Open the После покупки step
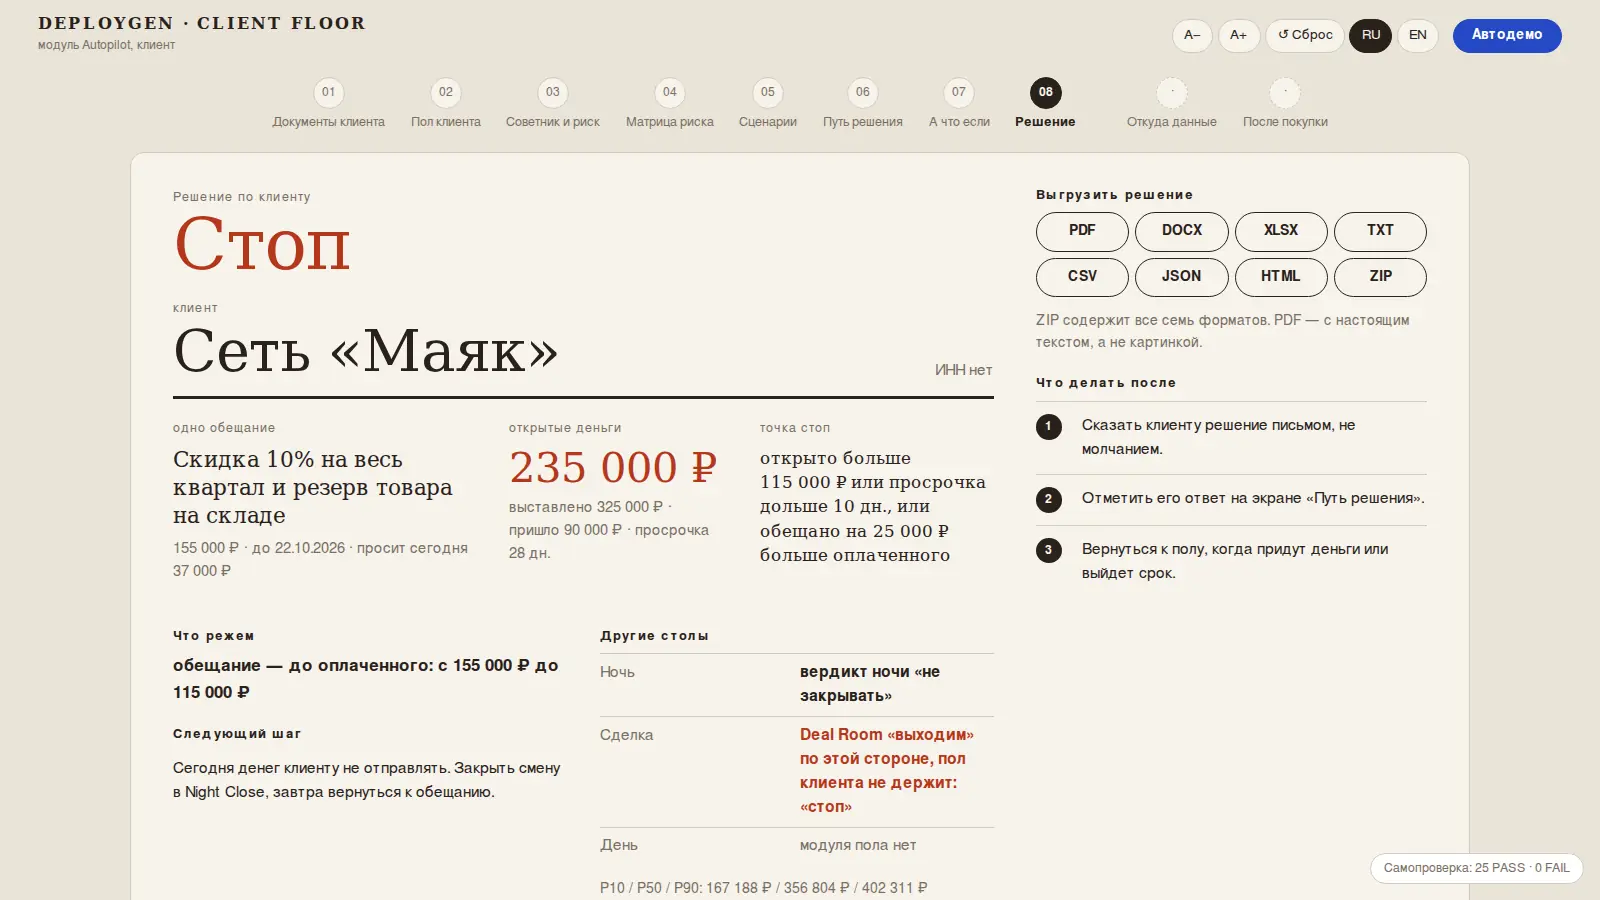Image resolution: width=1600 pixels, height=900 pixels. (x=1285, y=104)
